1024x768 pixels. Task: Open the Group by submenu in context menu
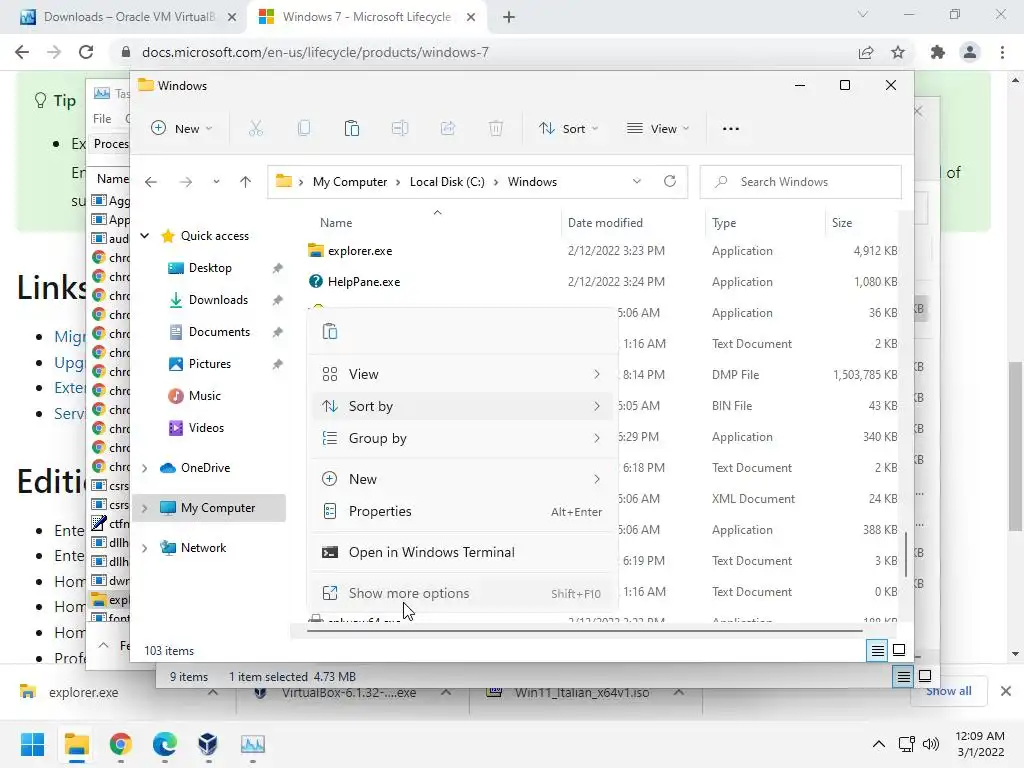click(x=462, y=438)
